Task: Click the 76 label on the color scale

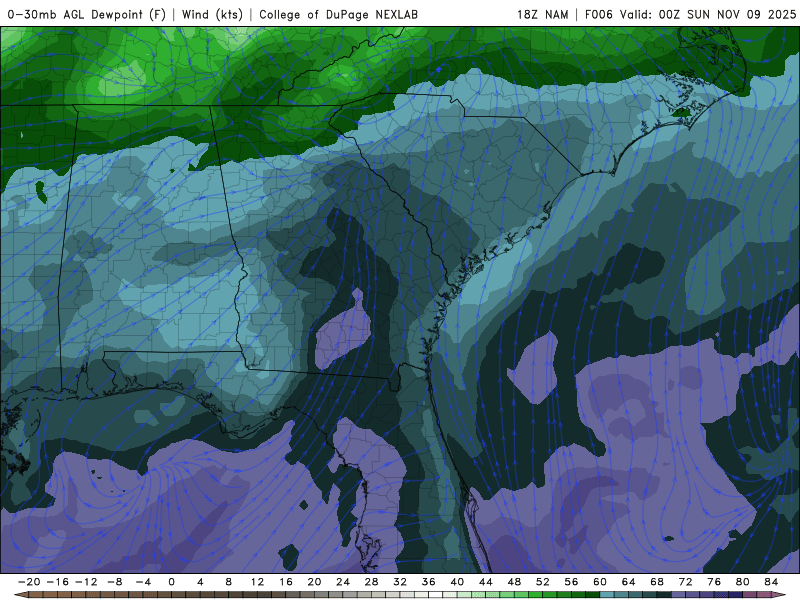Action: tap(714, 582)
